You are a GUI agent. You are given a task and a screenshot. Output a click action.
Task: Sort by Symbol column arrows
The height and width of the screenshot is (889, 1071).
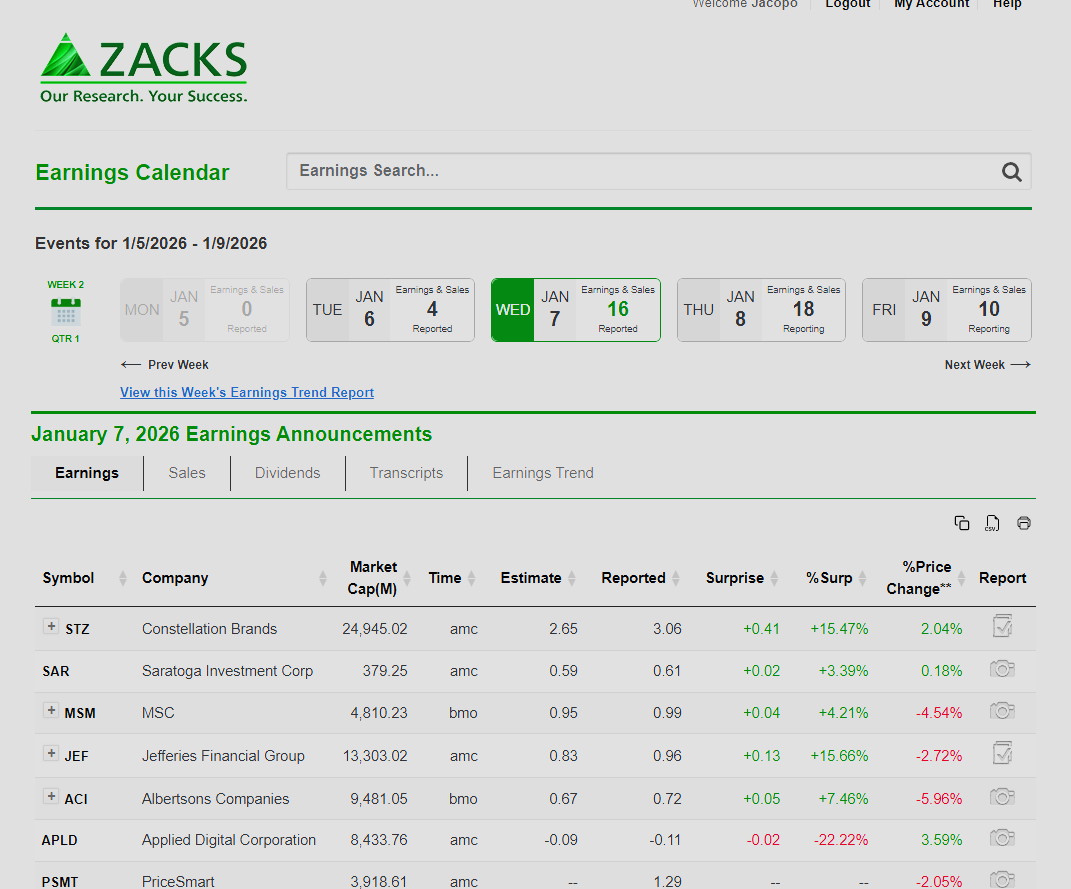point(123,578)
